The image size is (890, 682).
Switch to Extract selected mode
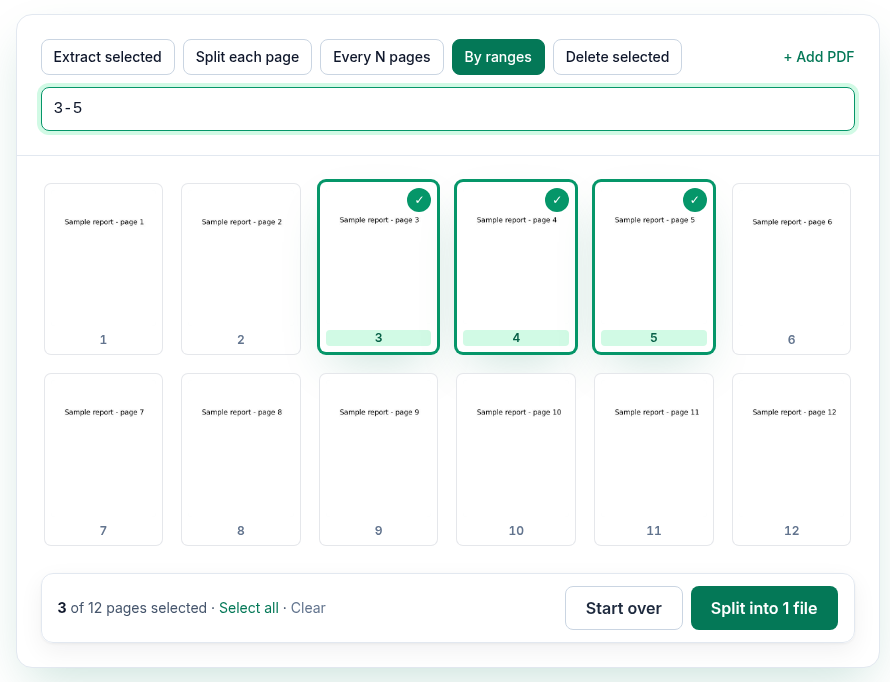[108, 57]
